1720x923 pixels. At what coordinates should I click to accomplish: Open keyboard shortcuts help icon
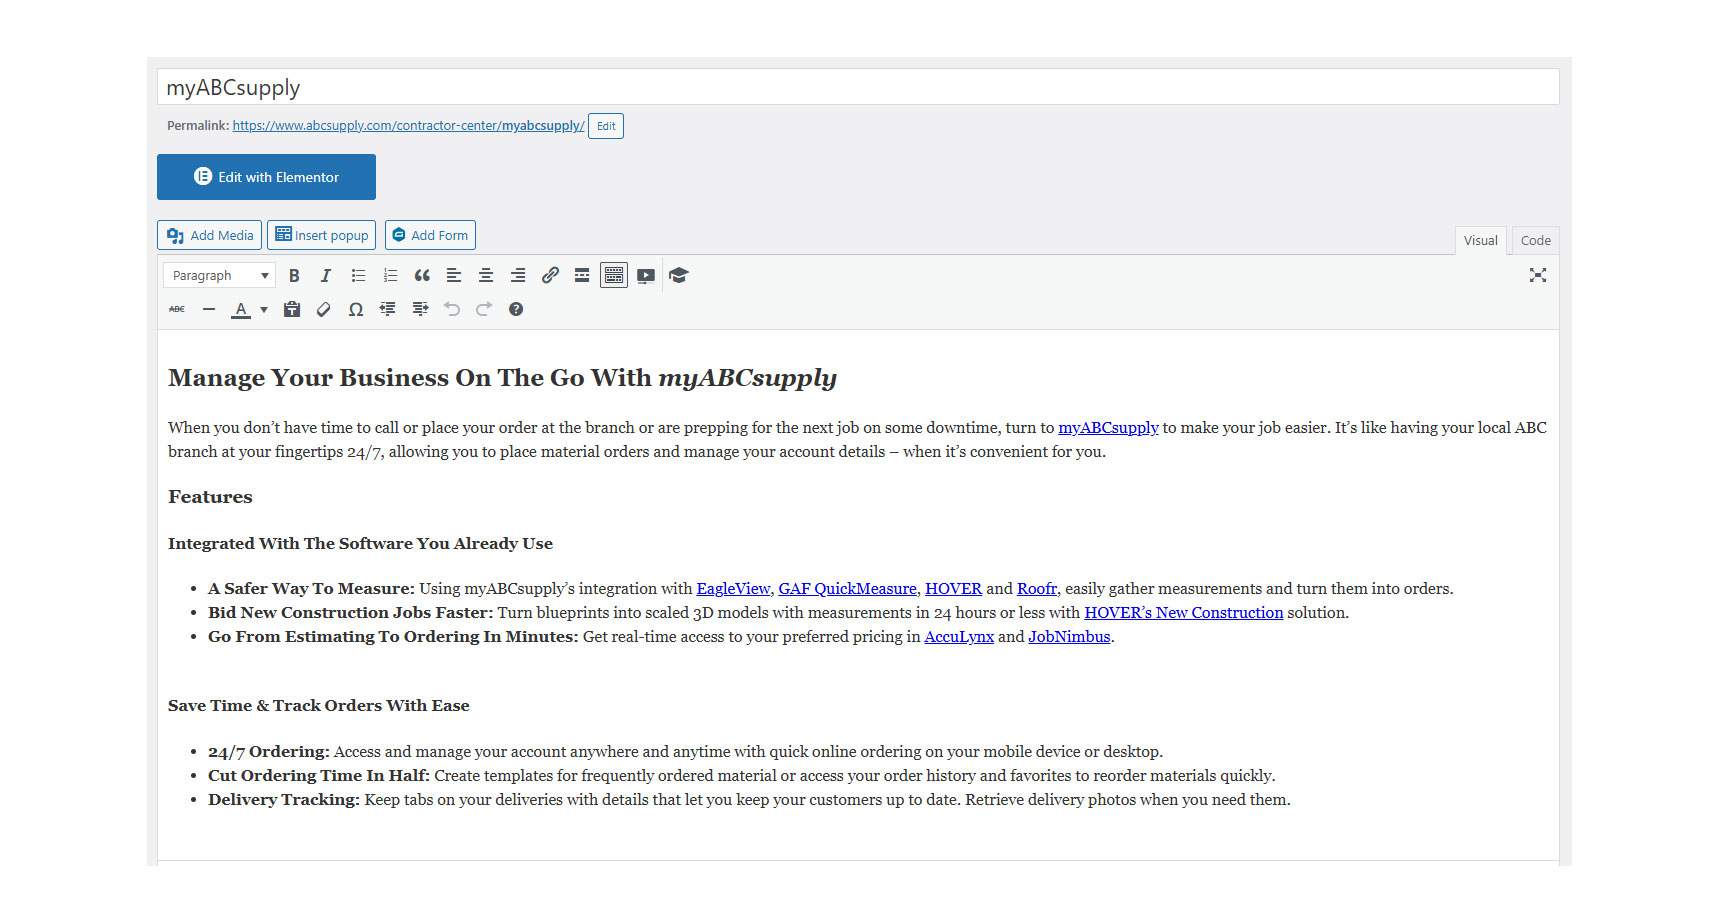tap(516, 310)
